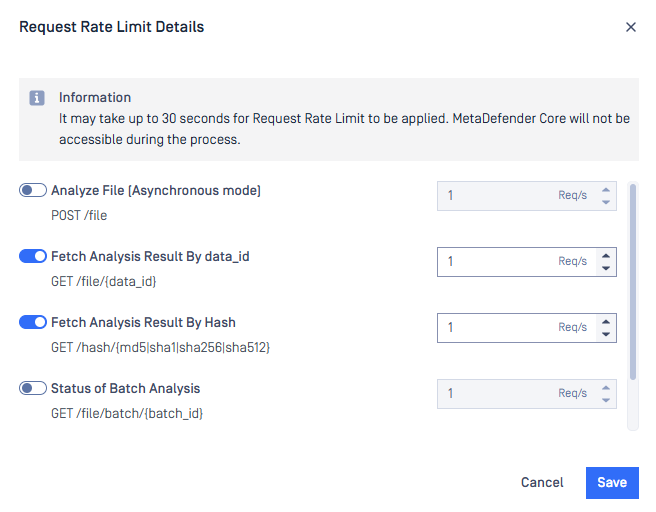
Task: Close the Request Rate Limit Details dialog
Action: point(630,27)
